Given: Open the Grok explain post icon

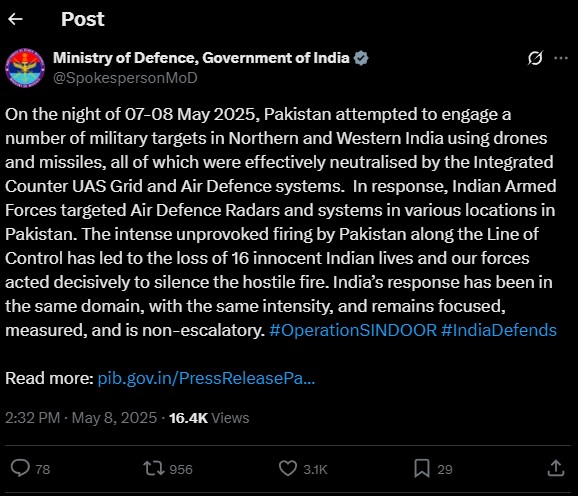Looking at the screenshot, I should click(x=535, y=58).
